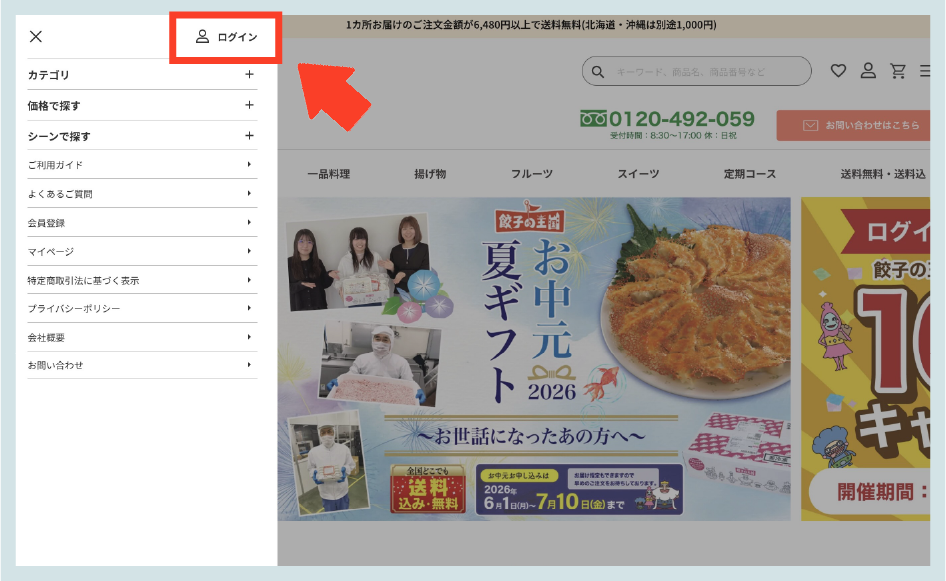The image size is (946, 581).
Task: Close the side menu with the X icon
Action: pyautogui.click(x=36, y=36)
